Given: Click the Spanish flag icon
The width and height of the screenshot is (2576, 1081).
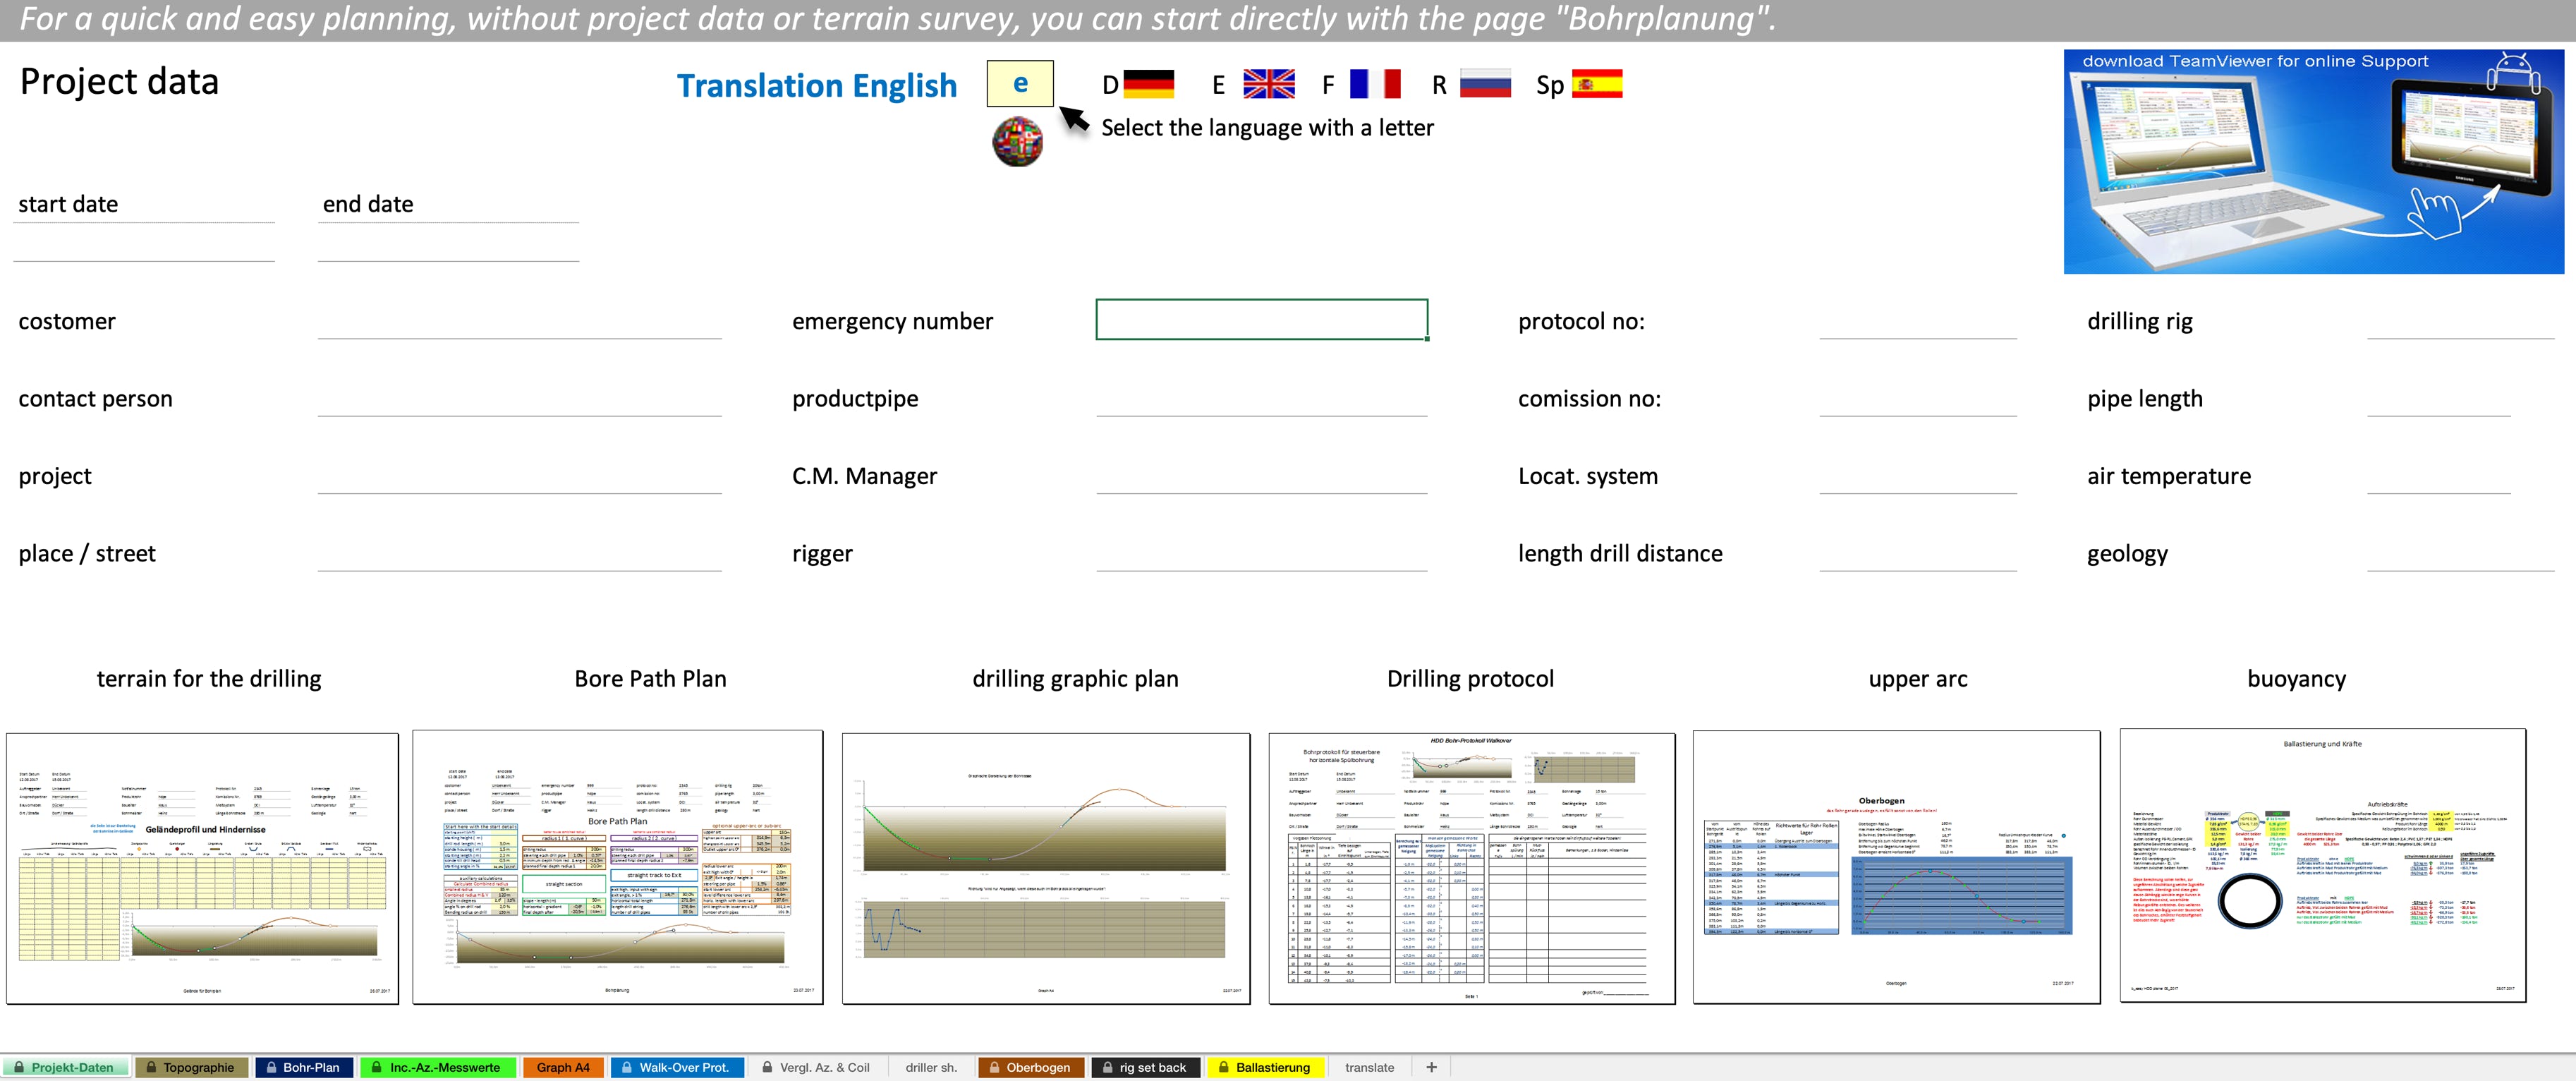Looking at the screenshot, I should click(x=1596, y=84).
